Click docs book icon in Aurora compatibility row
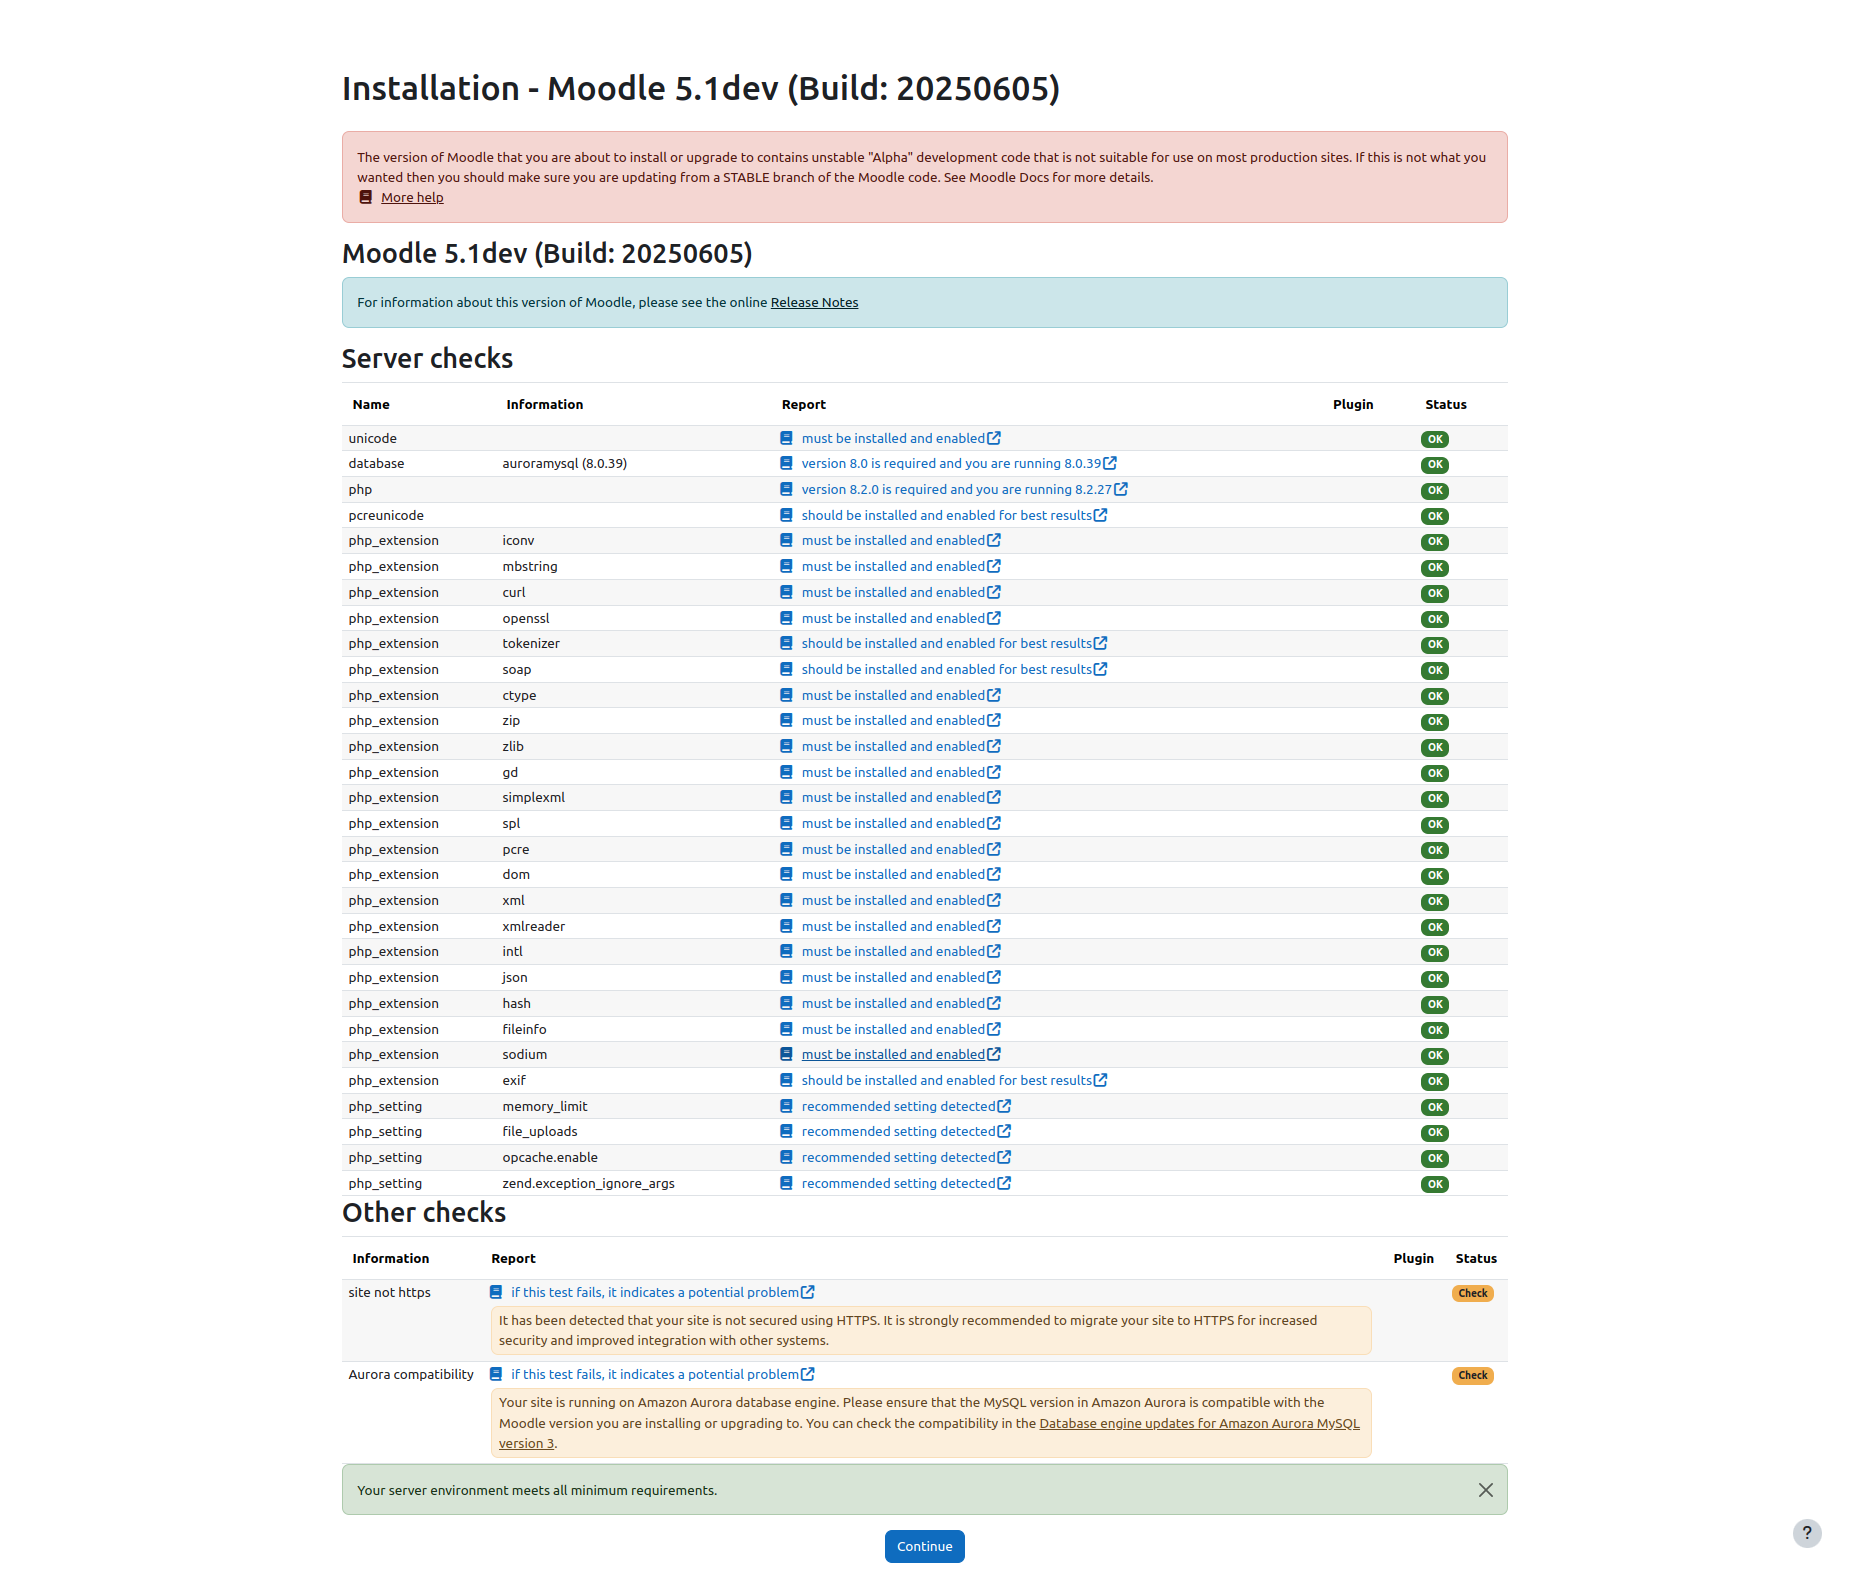Screen dimensions: 1850x1577 tap(496, 1374)
